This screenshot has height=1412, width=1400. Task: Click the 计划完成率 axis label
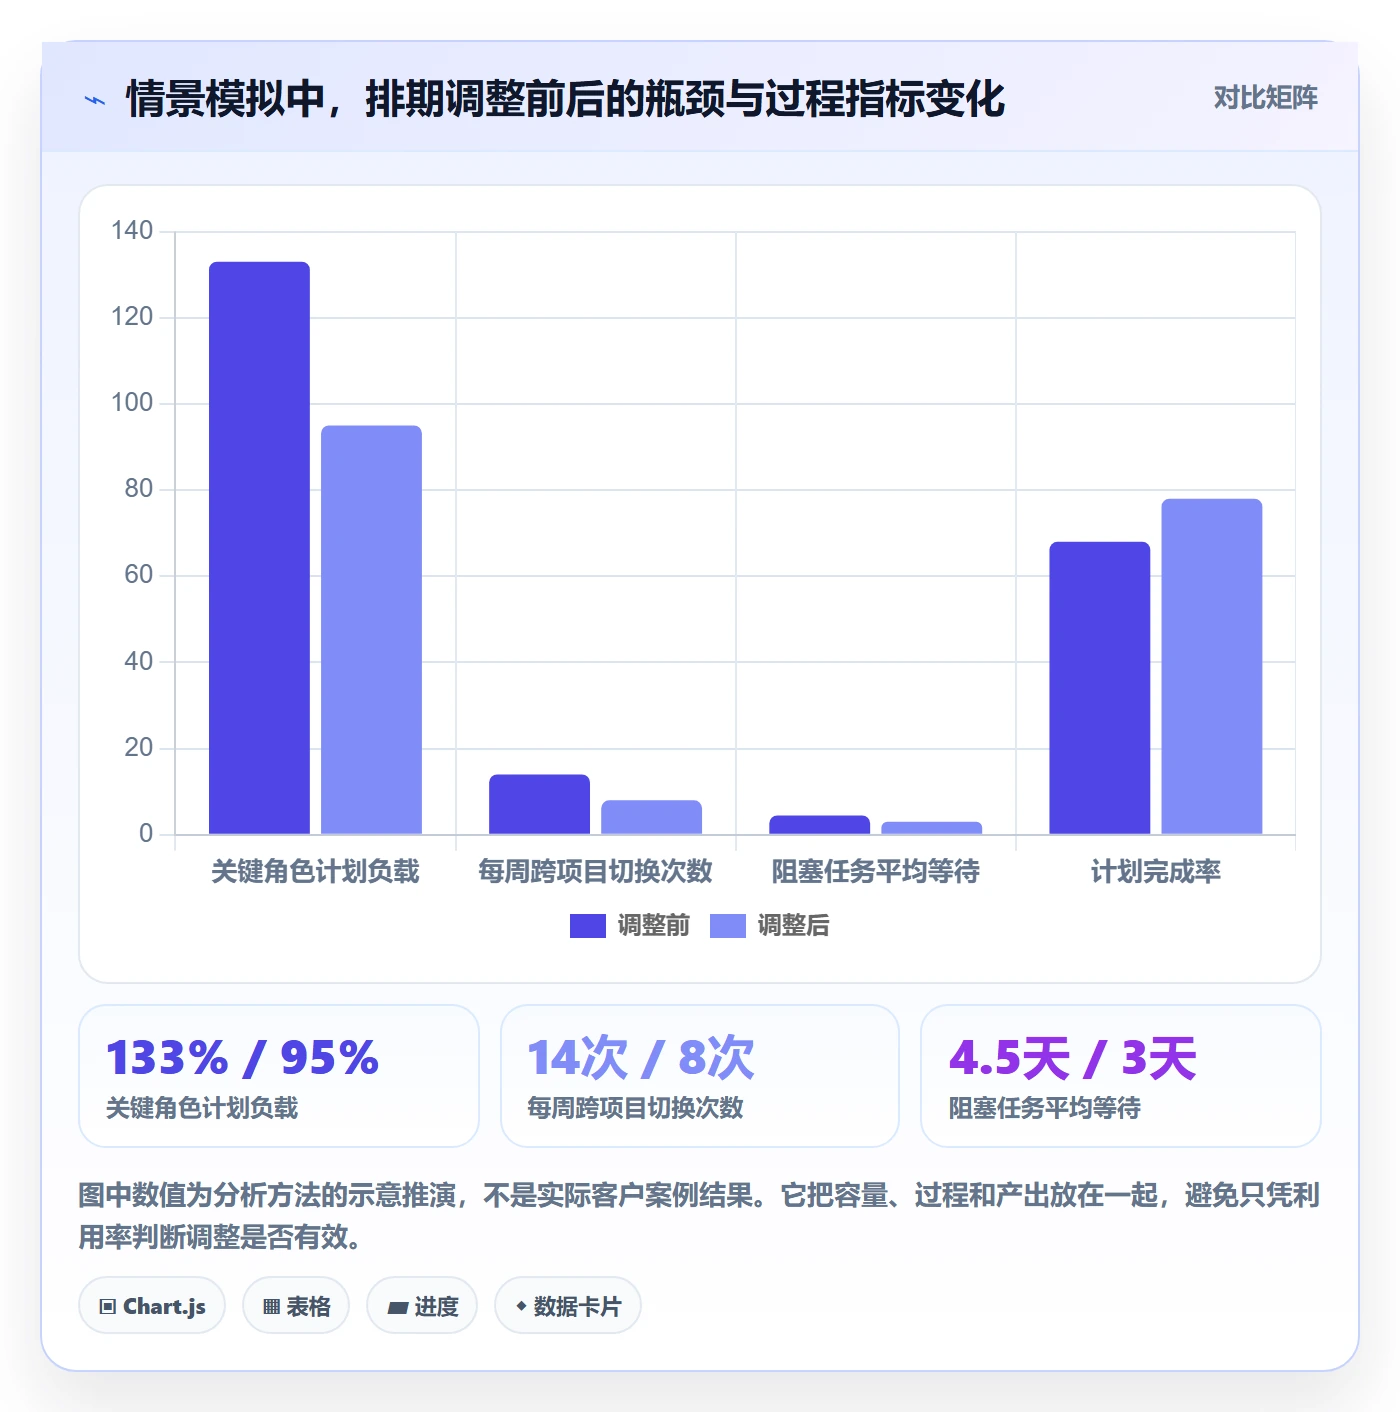tap(1155, 872)
